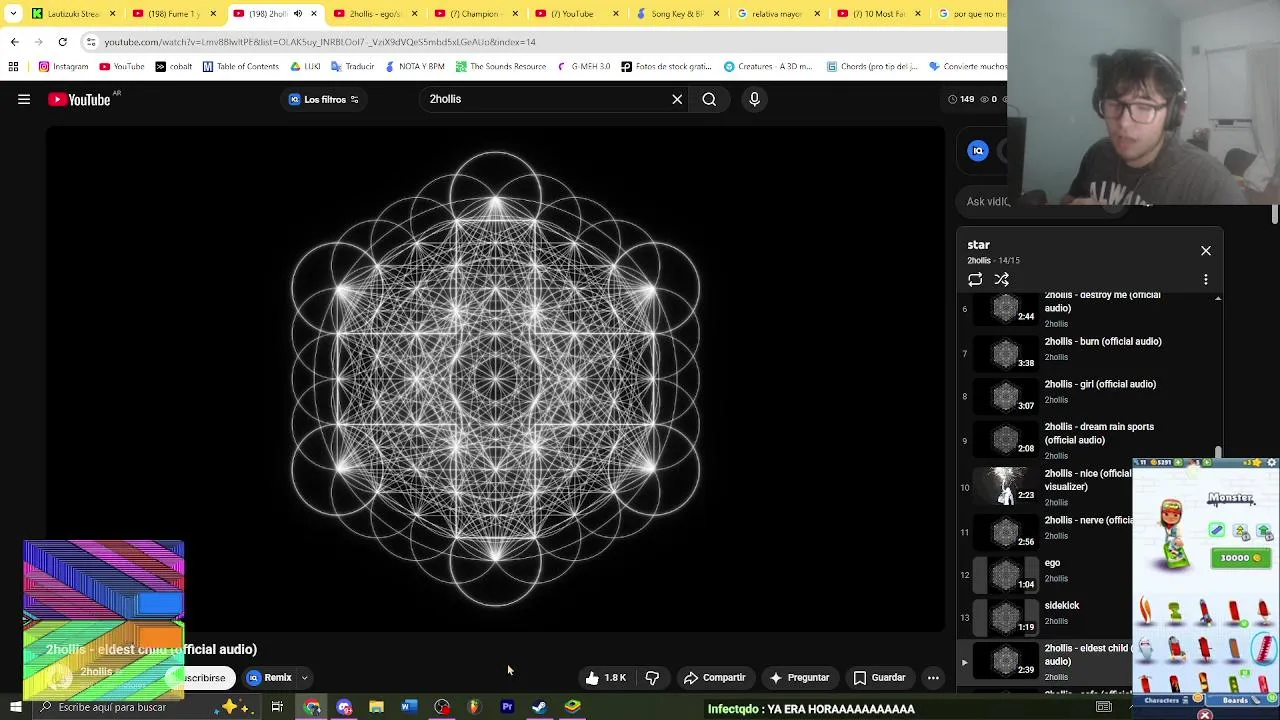Dislike the video

point(652,678)
